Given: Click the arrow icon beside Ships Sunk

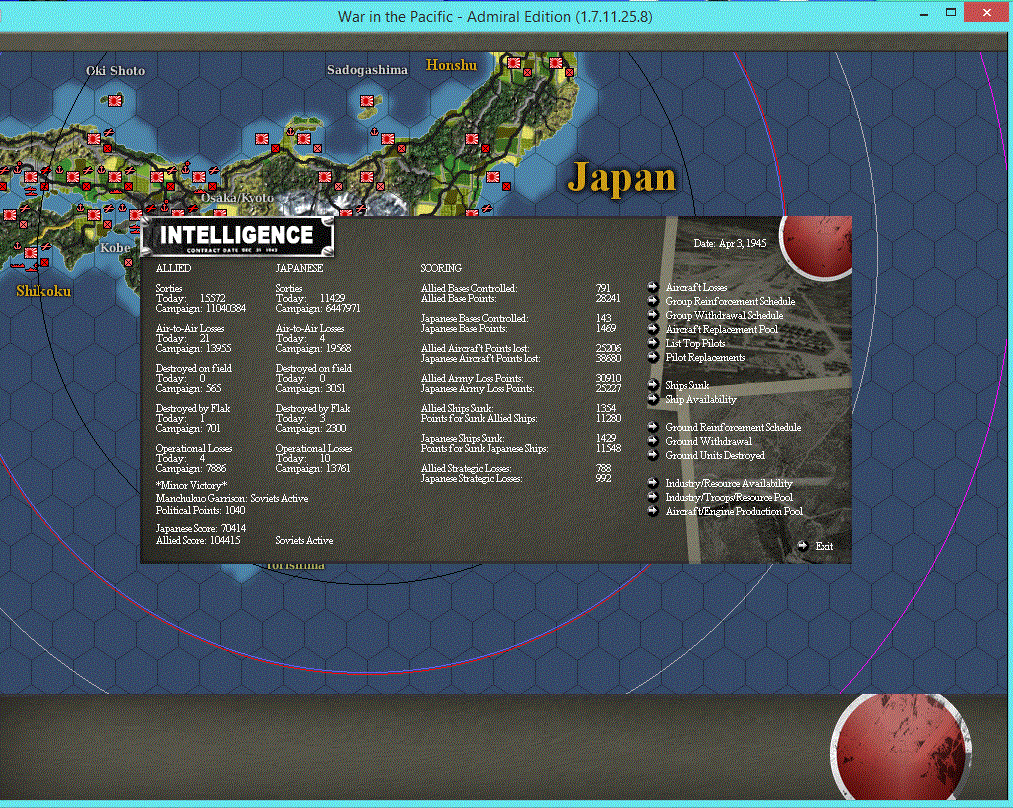Looking at the screenshot, I should click(653, 384).
